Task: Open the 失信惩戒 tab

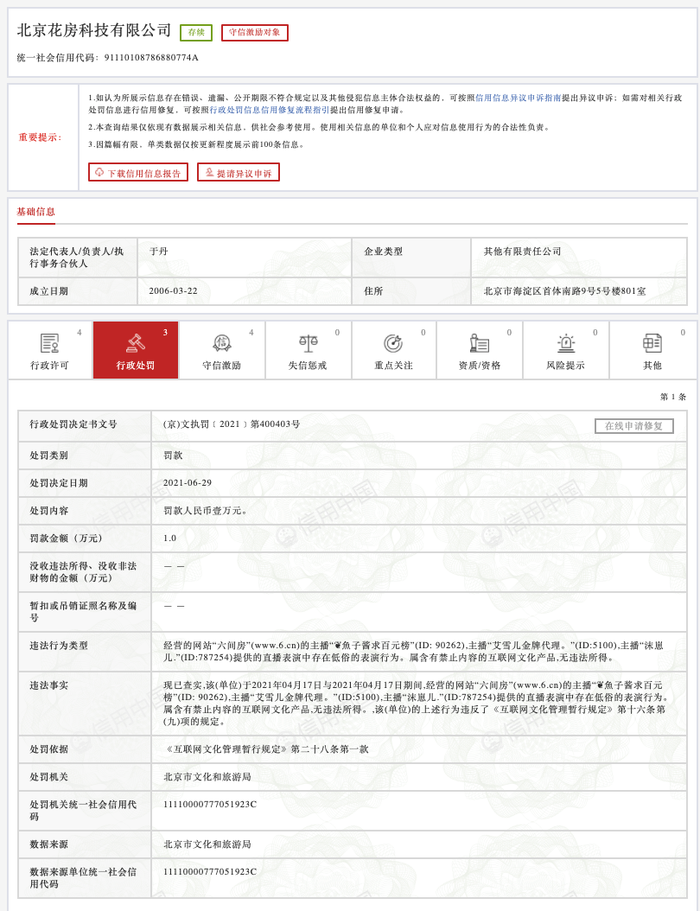Action: point(308,350)
